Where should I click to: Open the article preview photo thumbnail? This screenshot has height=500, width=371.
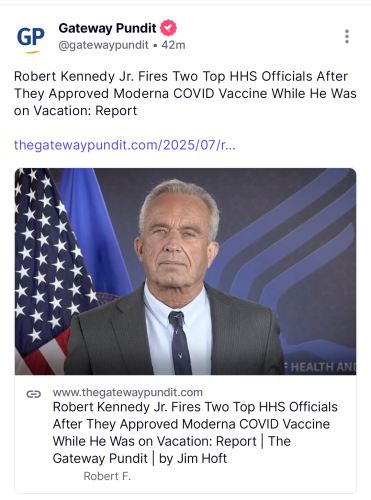185,271
